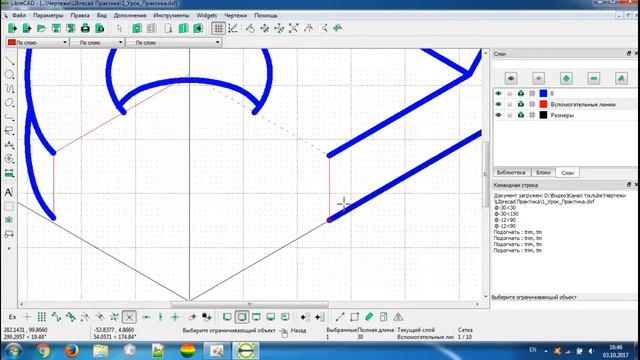This screenshot has height=360, width=640.
Task: Select layer named Размеры
Action: [562, 116]
